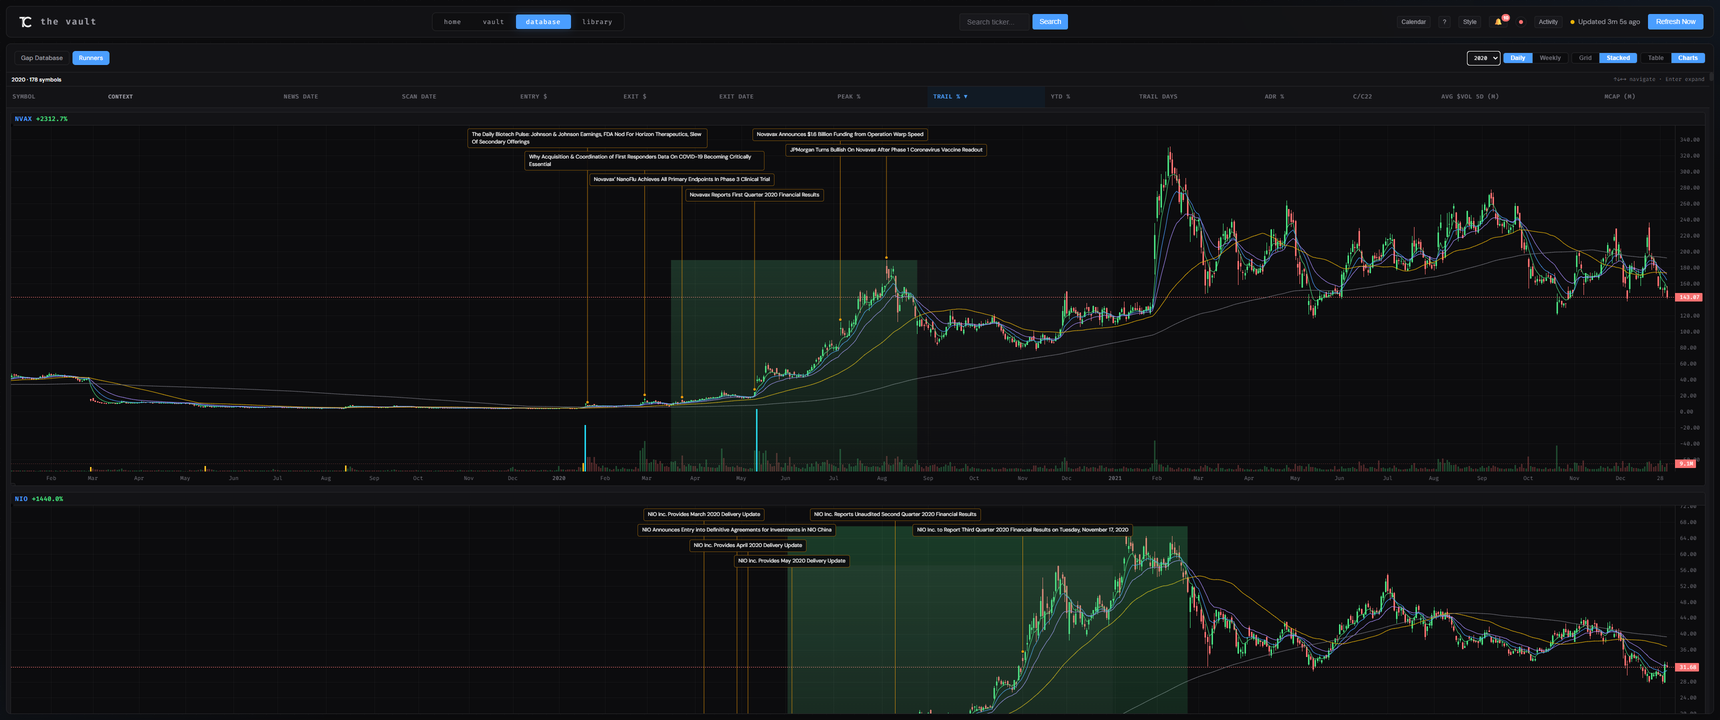Open the 2020 year dropdown

coord(1483,58)
